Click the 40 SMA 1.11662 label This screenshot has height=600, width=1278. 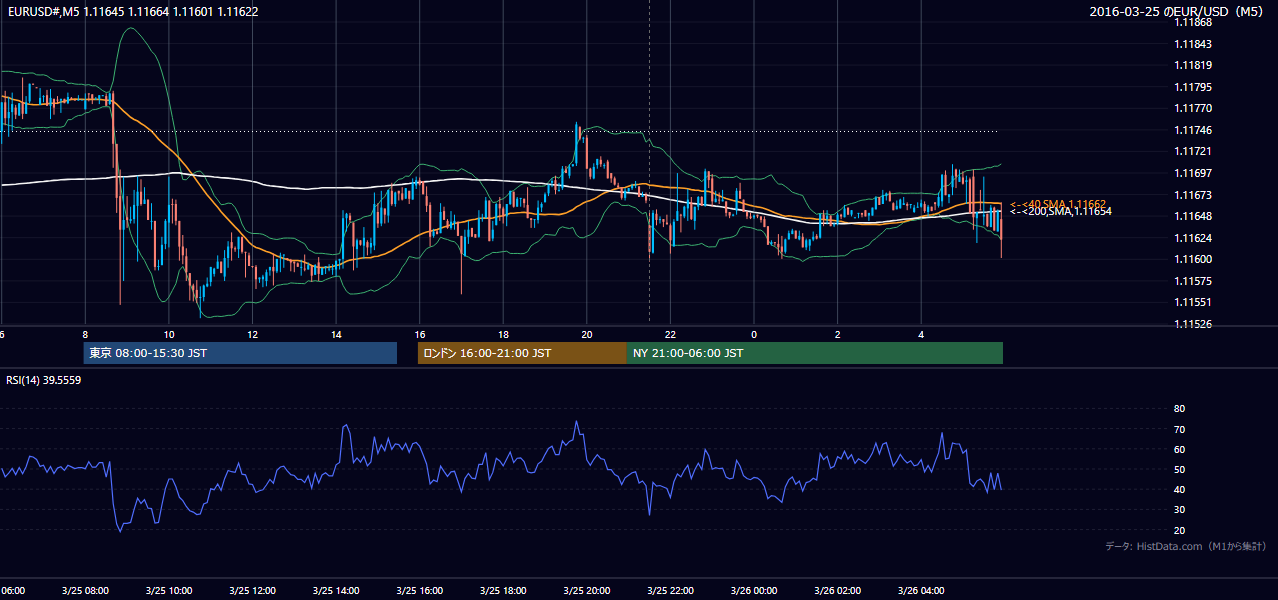[x=1057, y=204]
